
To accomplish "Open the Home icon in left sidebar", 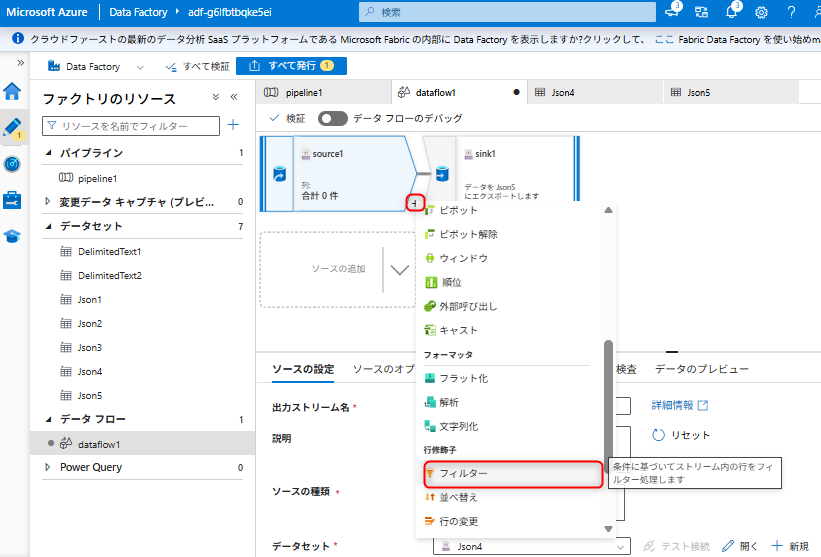I will pyautogui.click(x=12, y=92).
